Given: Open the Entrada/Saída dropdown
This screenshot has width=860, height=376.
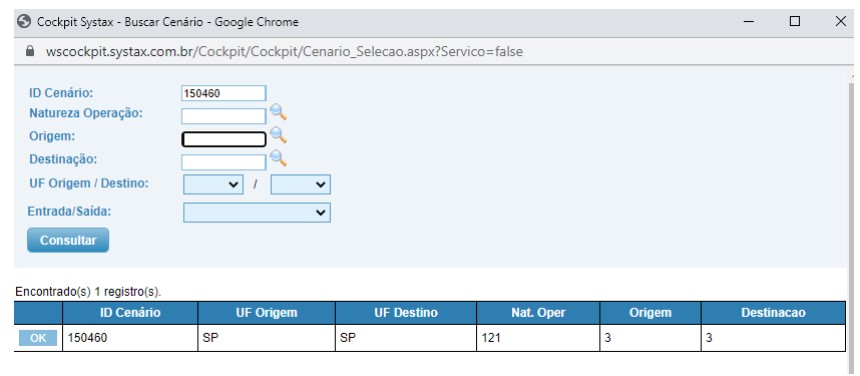Looking at the screenshot, I should [257, 213].
